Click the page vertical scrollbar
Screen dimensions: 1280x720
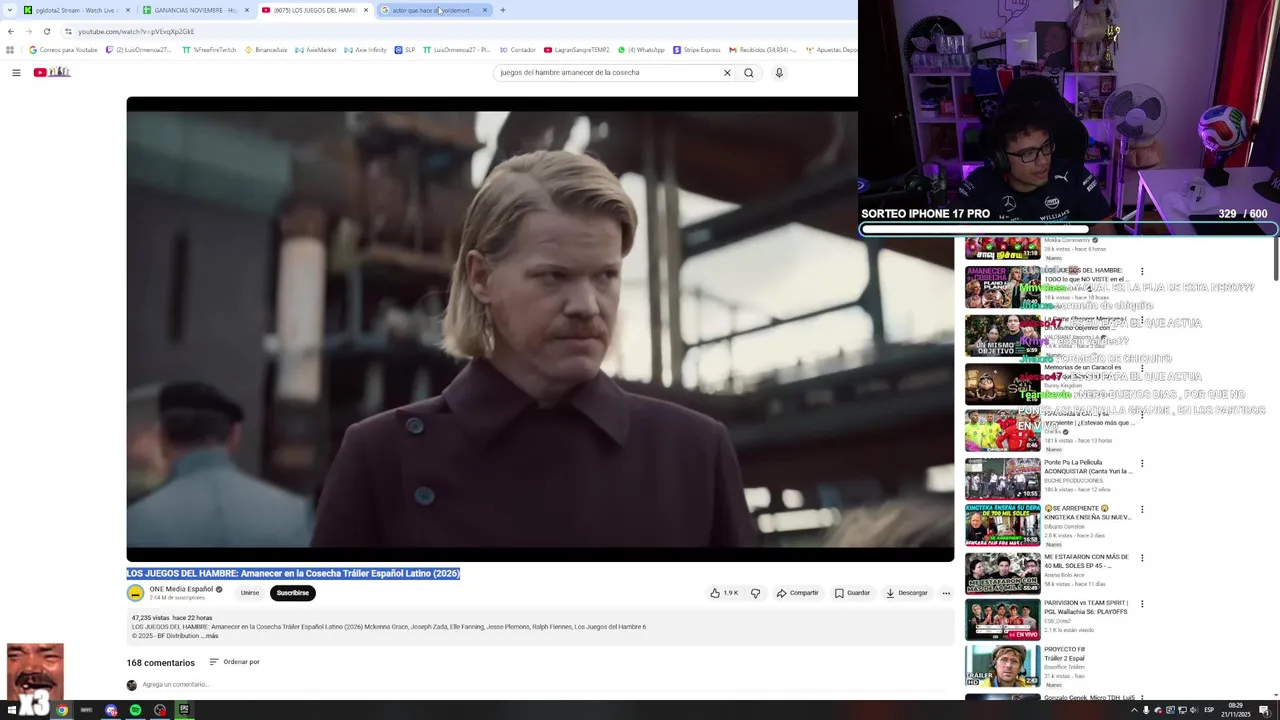(1276, 260)
